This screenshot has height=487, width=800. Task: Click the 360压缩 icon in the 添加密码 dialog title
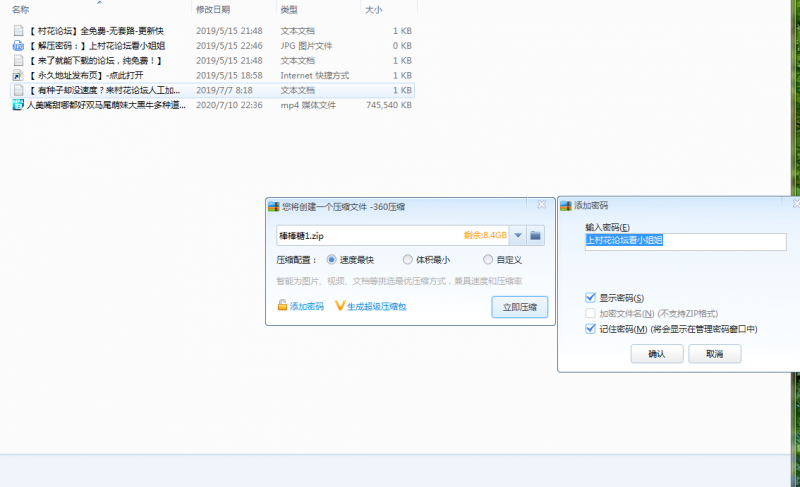(566, 206)
